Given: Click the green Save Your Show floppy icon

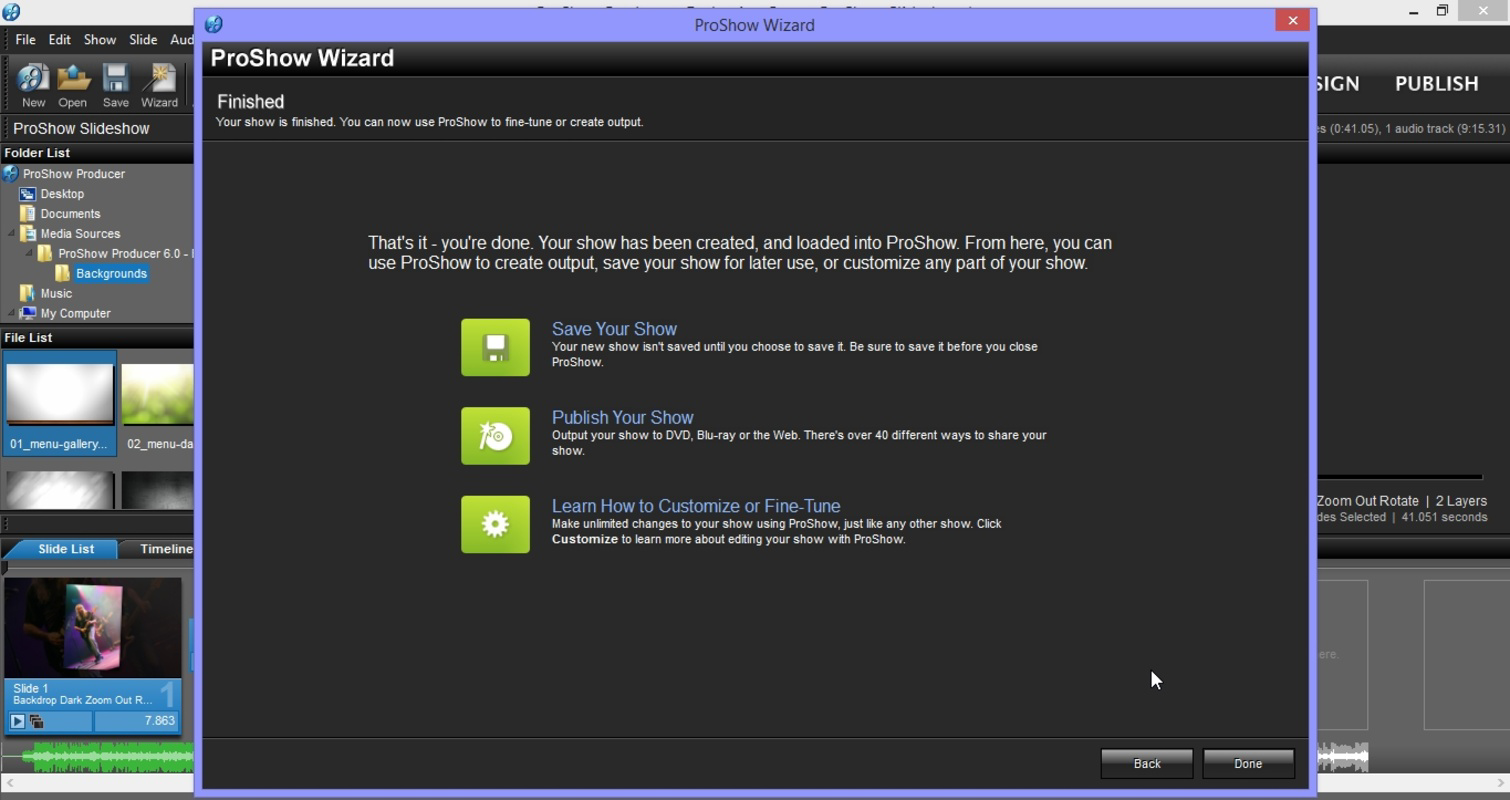Looking at the screenshot, I should point(495,347).
